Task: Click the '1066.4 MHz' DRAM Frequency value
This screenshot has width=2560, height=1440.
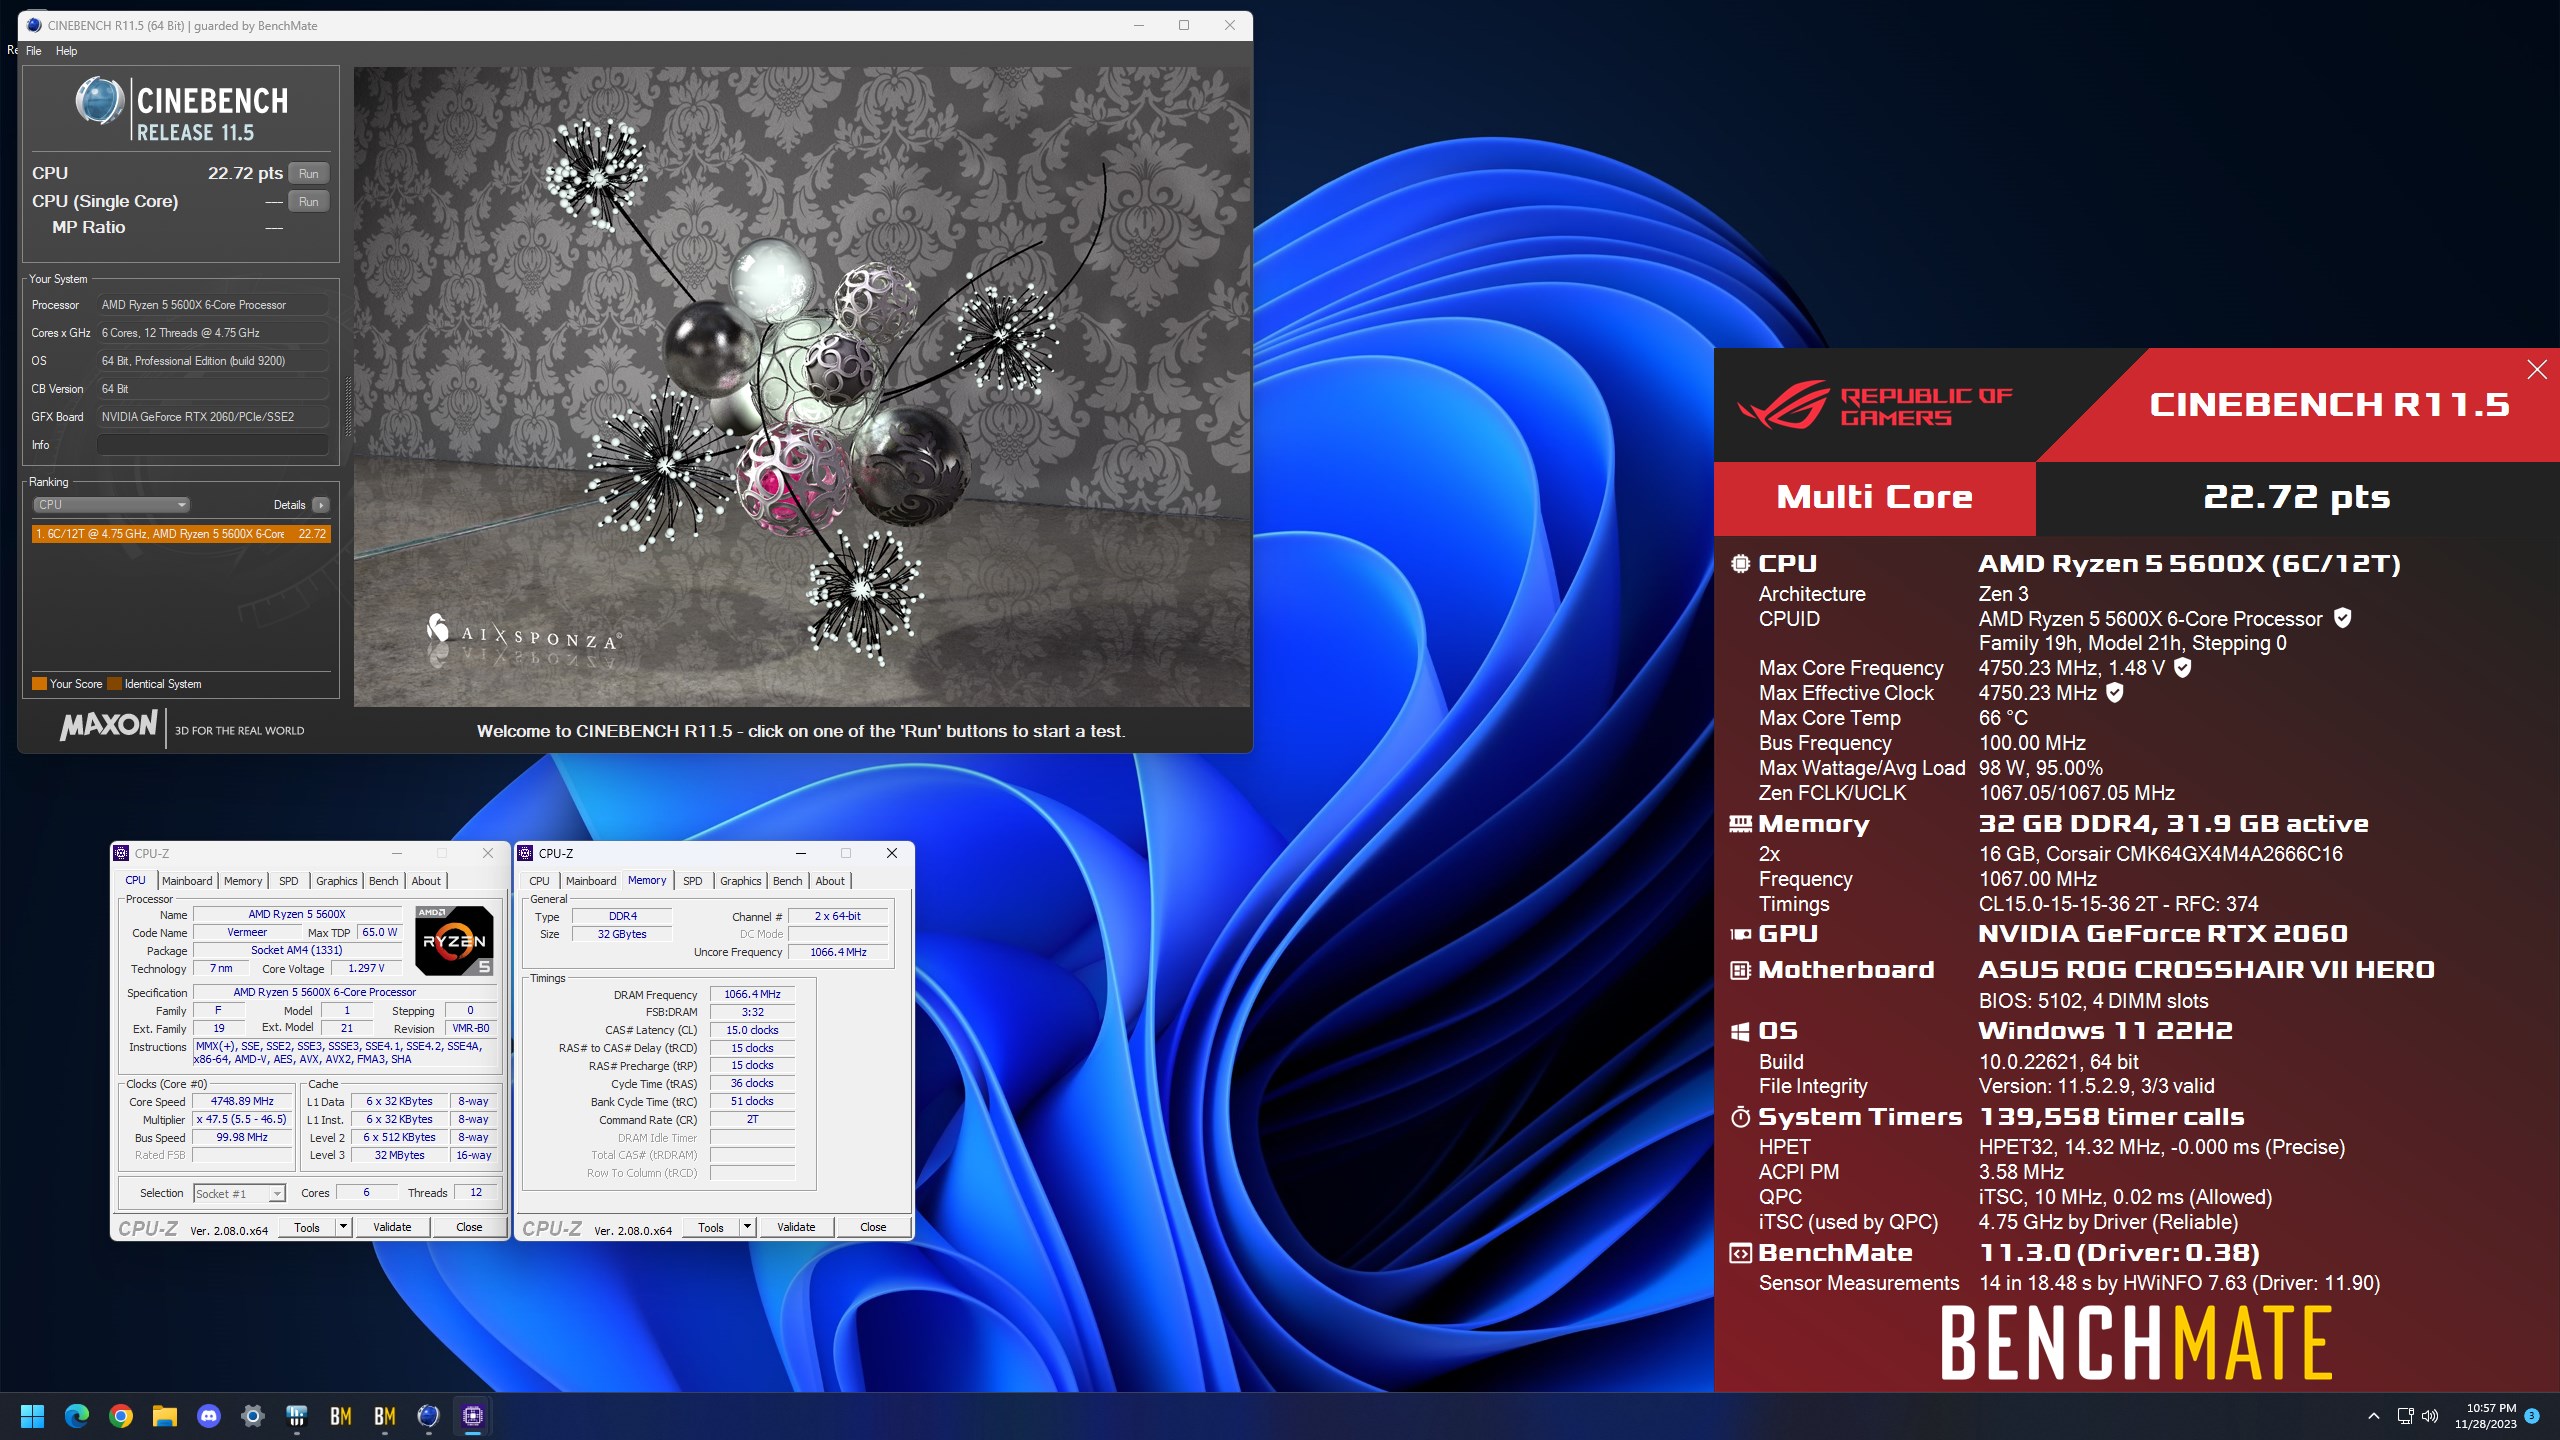Action: coord(752,994)
